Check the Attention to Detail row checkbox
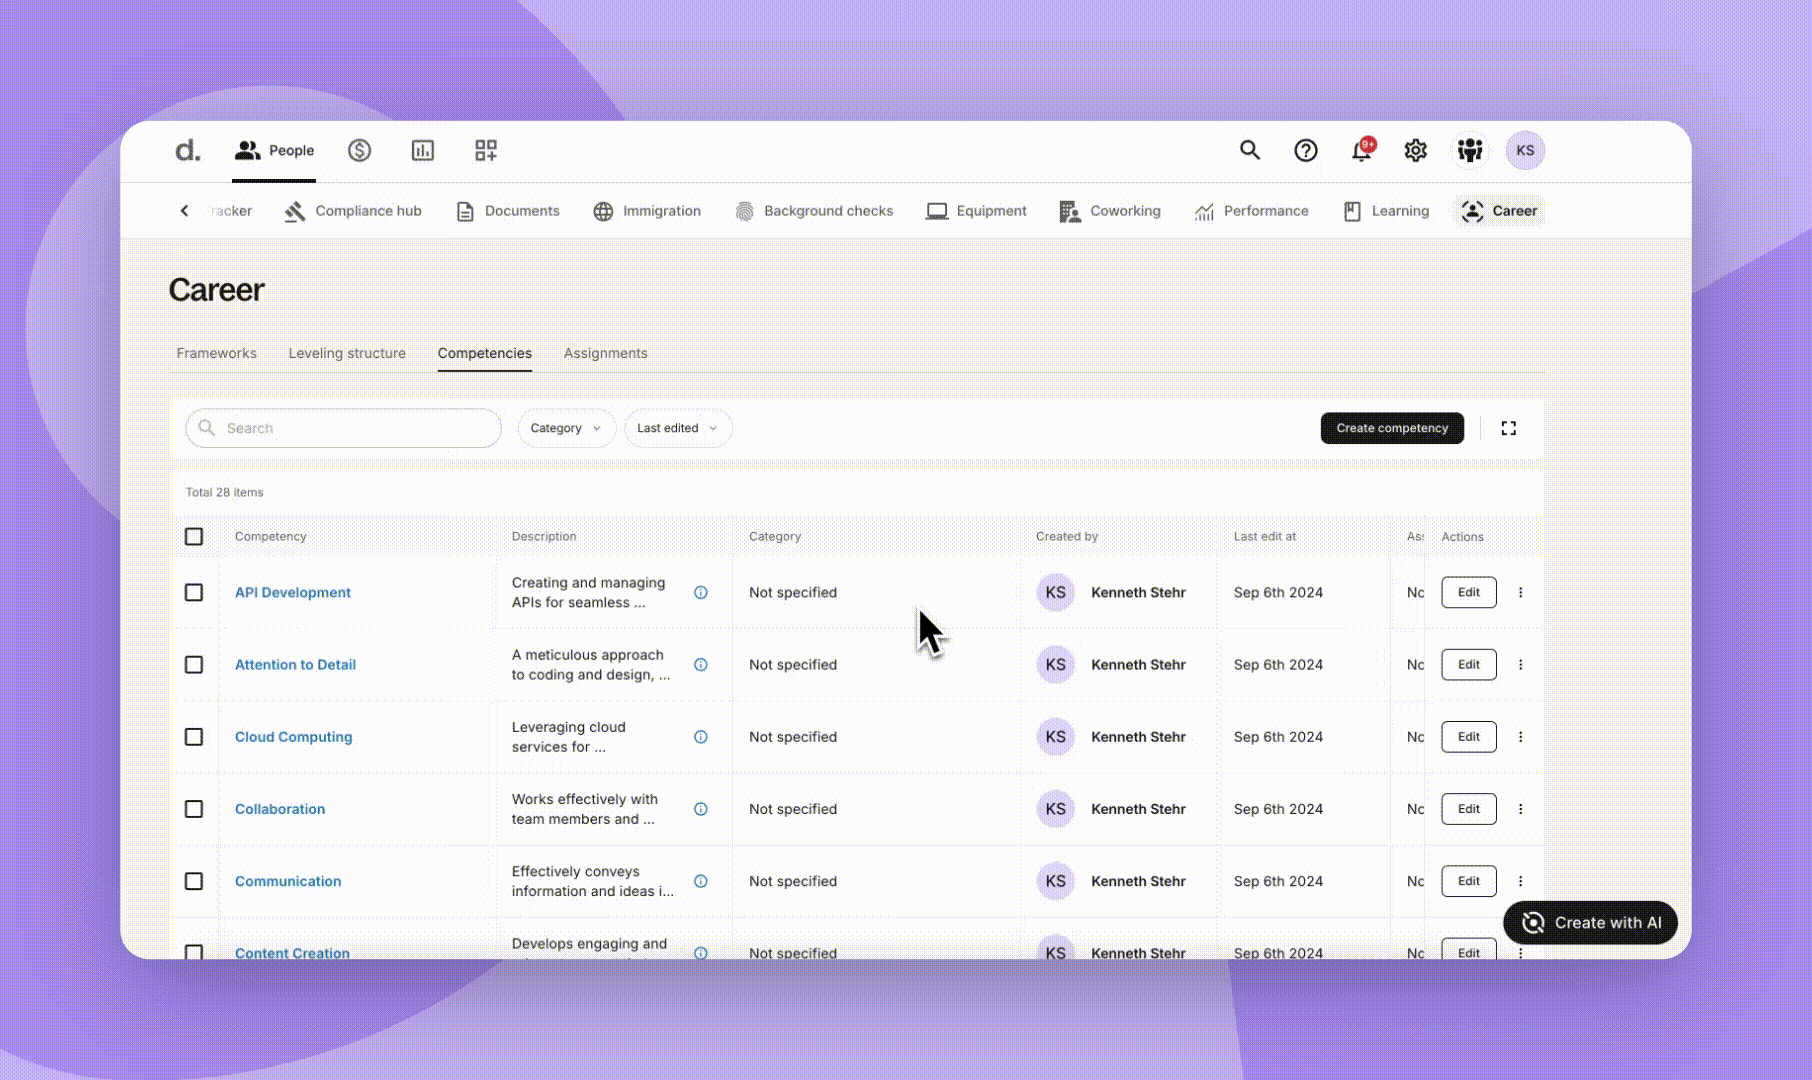The width and height of the screenshot is (1812, 1080). click(x=194, y=665)
